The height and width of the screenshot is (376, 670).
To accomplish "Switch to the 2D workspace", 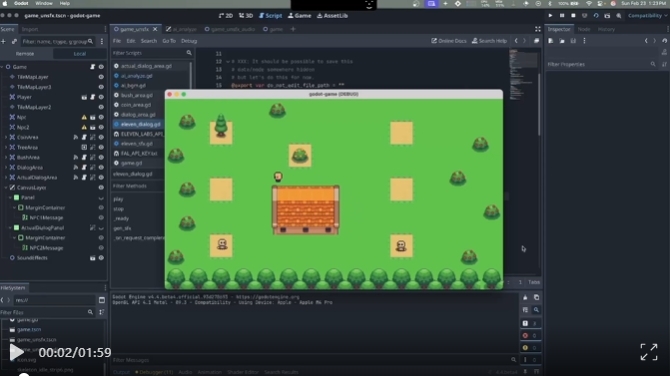I will 226,16.
